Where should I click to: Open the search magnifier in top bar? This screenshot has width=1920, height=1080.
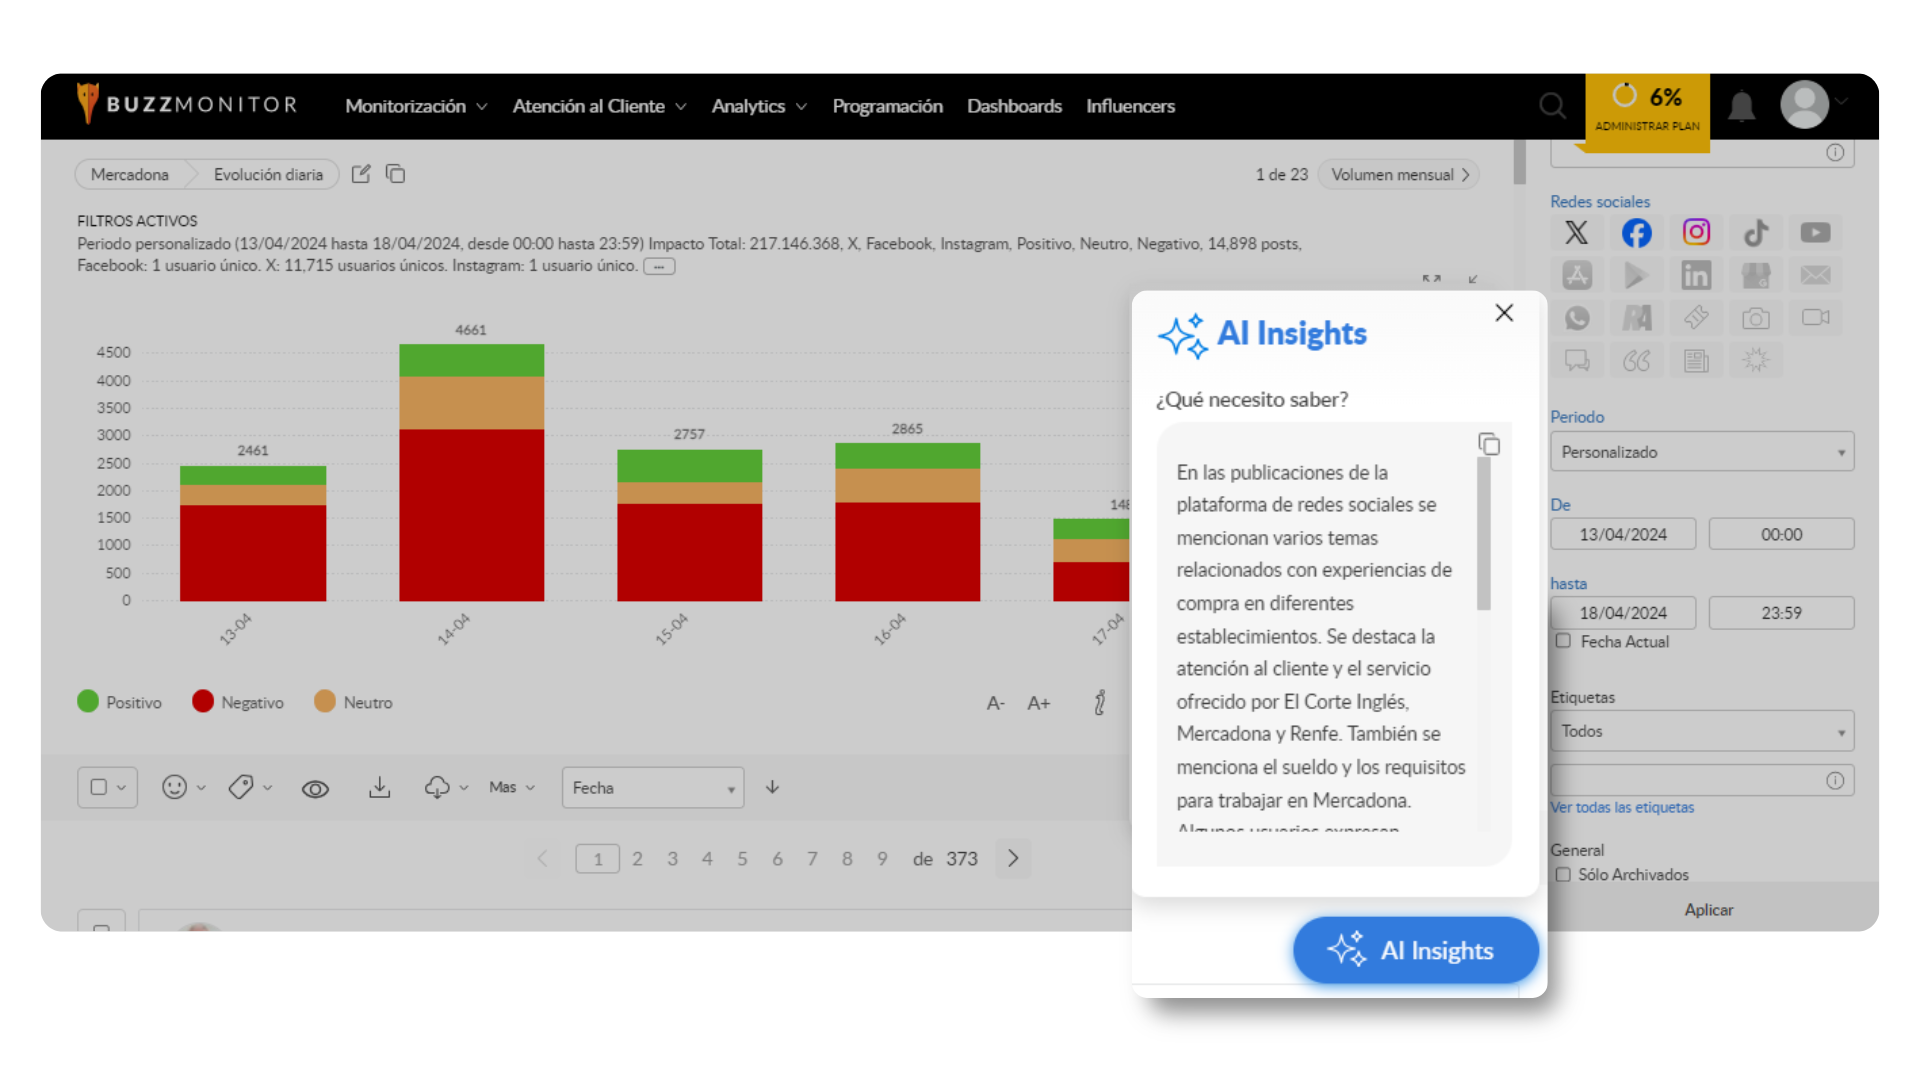click(1552, 106)
